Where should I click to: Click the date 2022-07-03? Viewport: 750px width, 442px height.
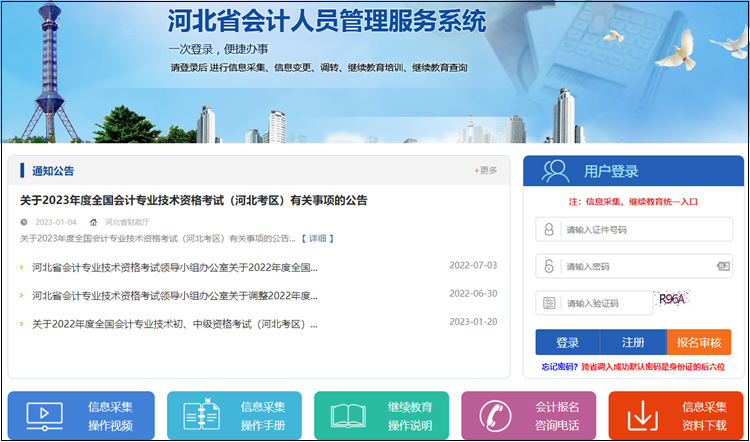coord(473,265)
